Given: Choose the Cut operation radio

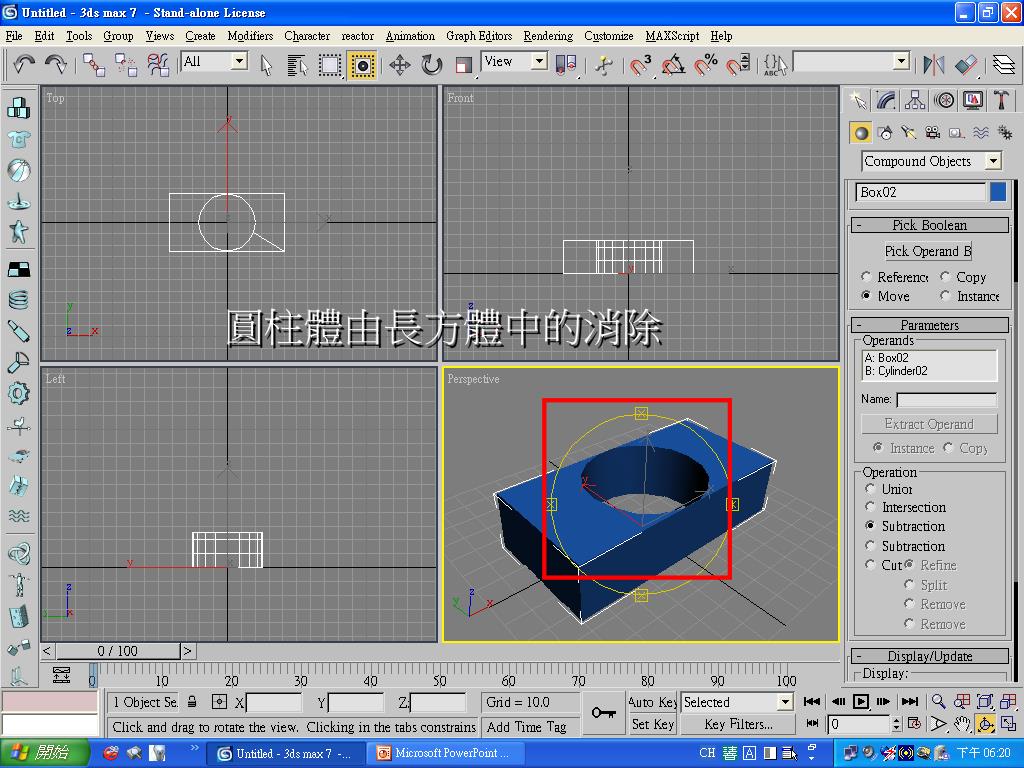Looking at the screenshot, I should [x=870, y=564].
